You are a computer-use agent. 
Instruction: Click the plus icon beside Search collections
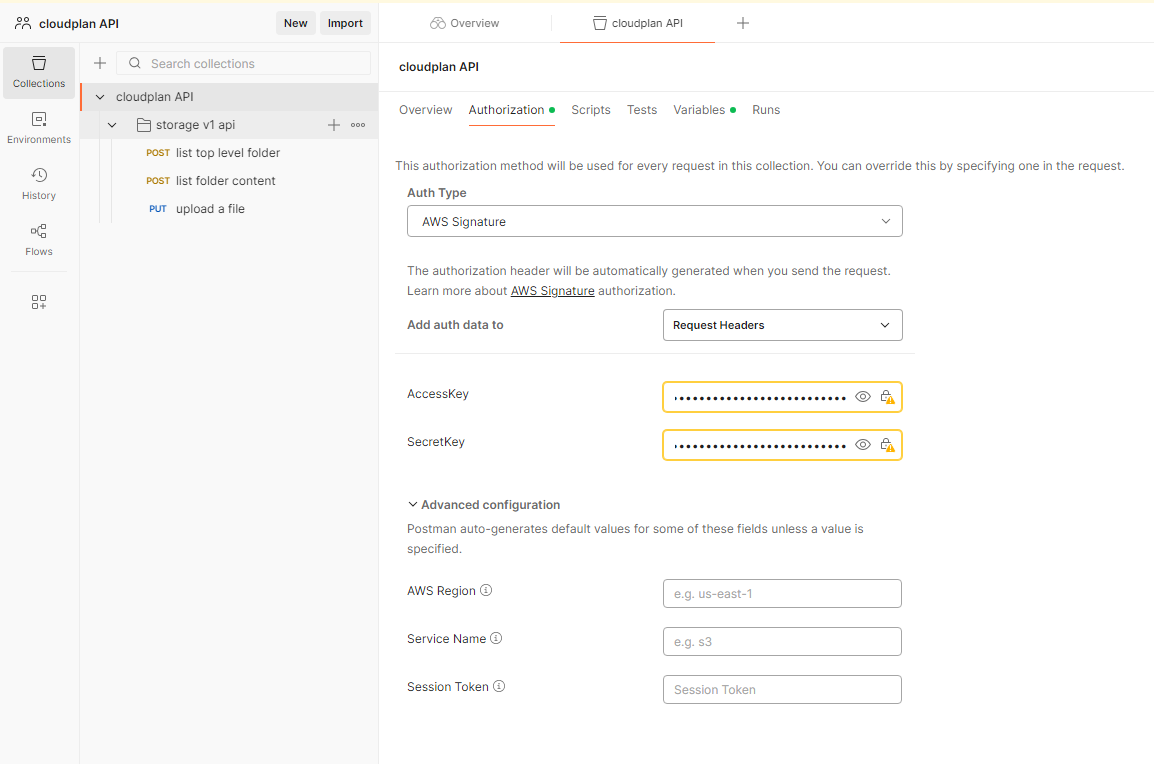[x=100, y=63]
